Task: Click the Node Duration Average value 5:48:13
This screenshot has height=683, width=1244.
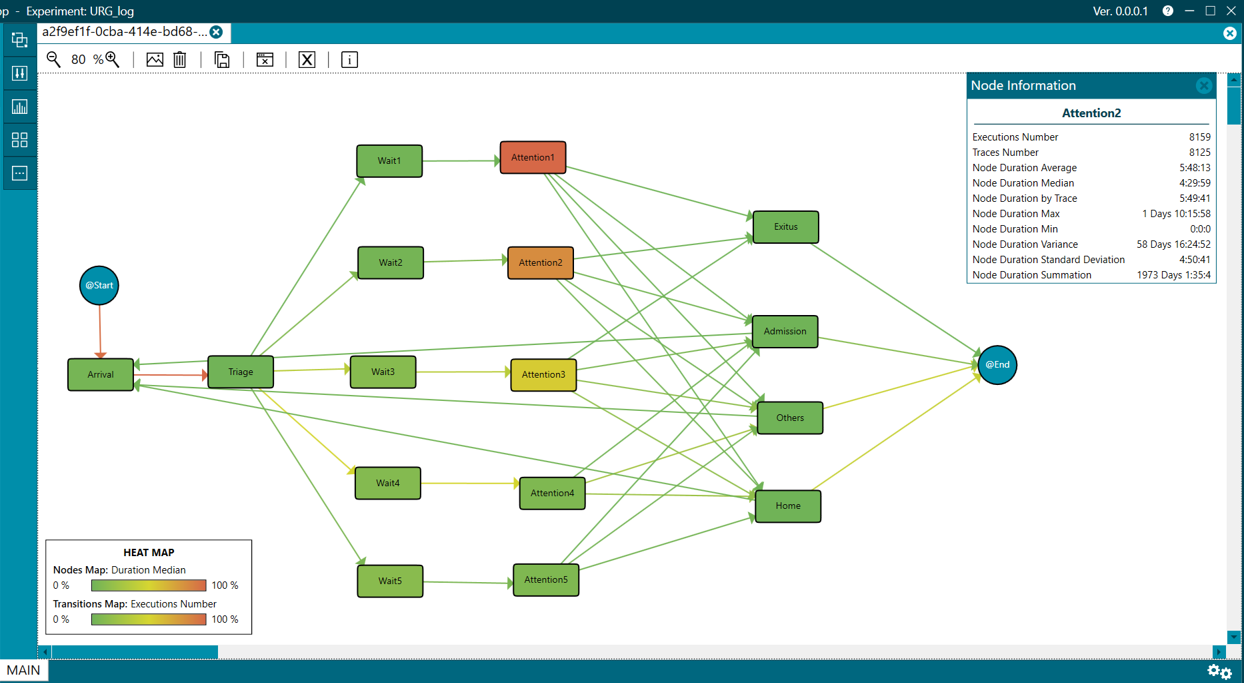Action: tap(1195, 168)
